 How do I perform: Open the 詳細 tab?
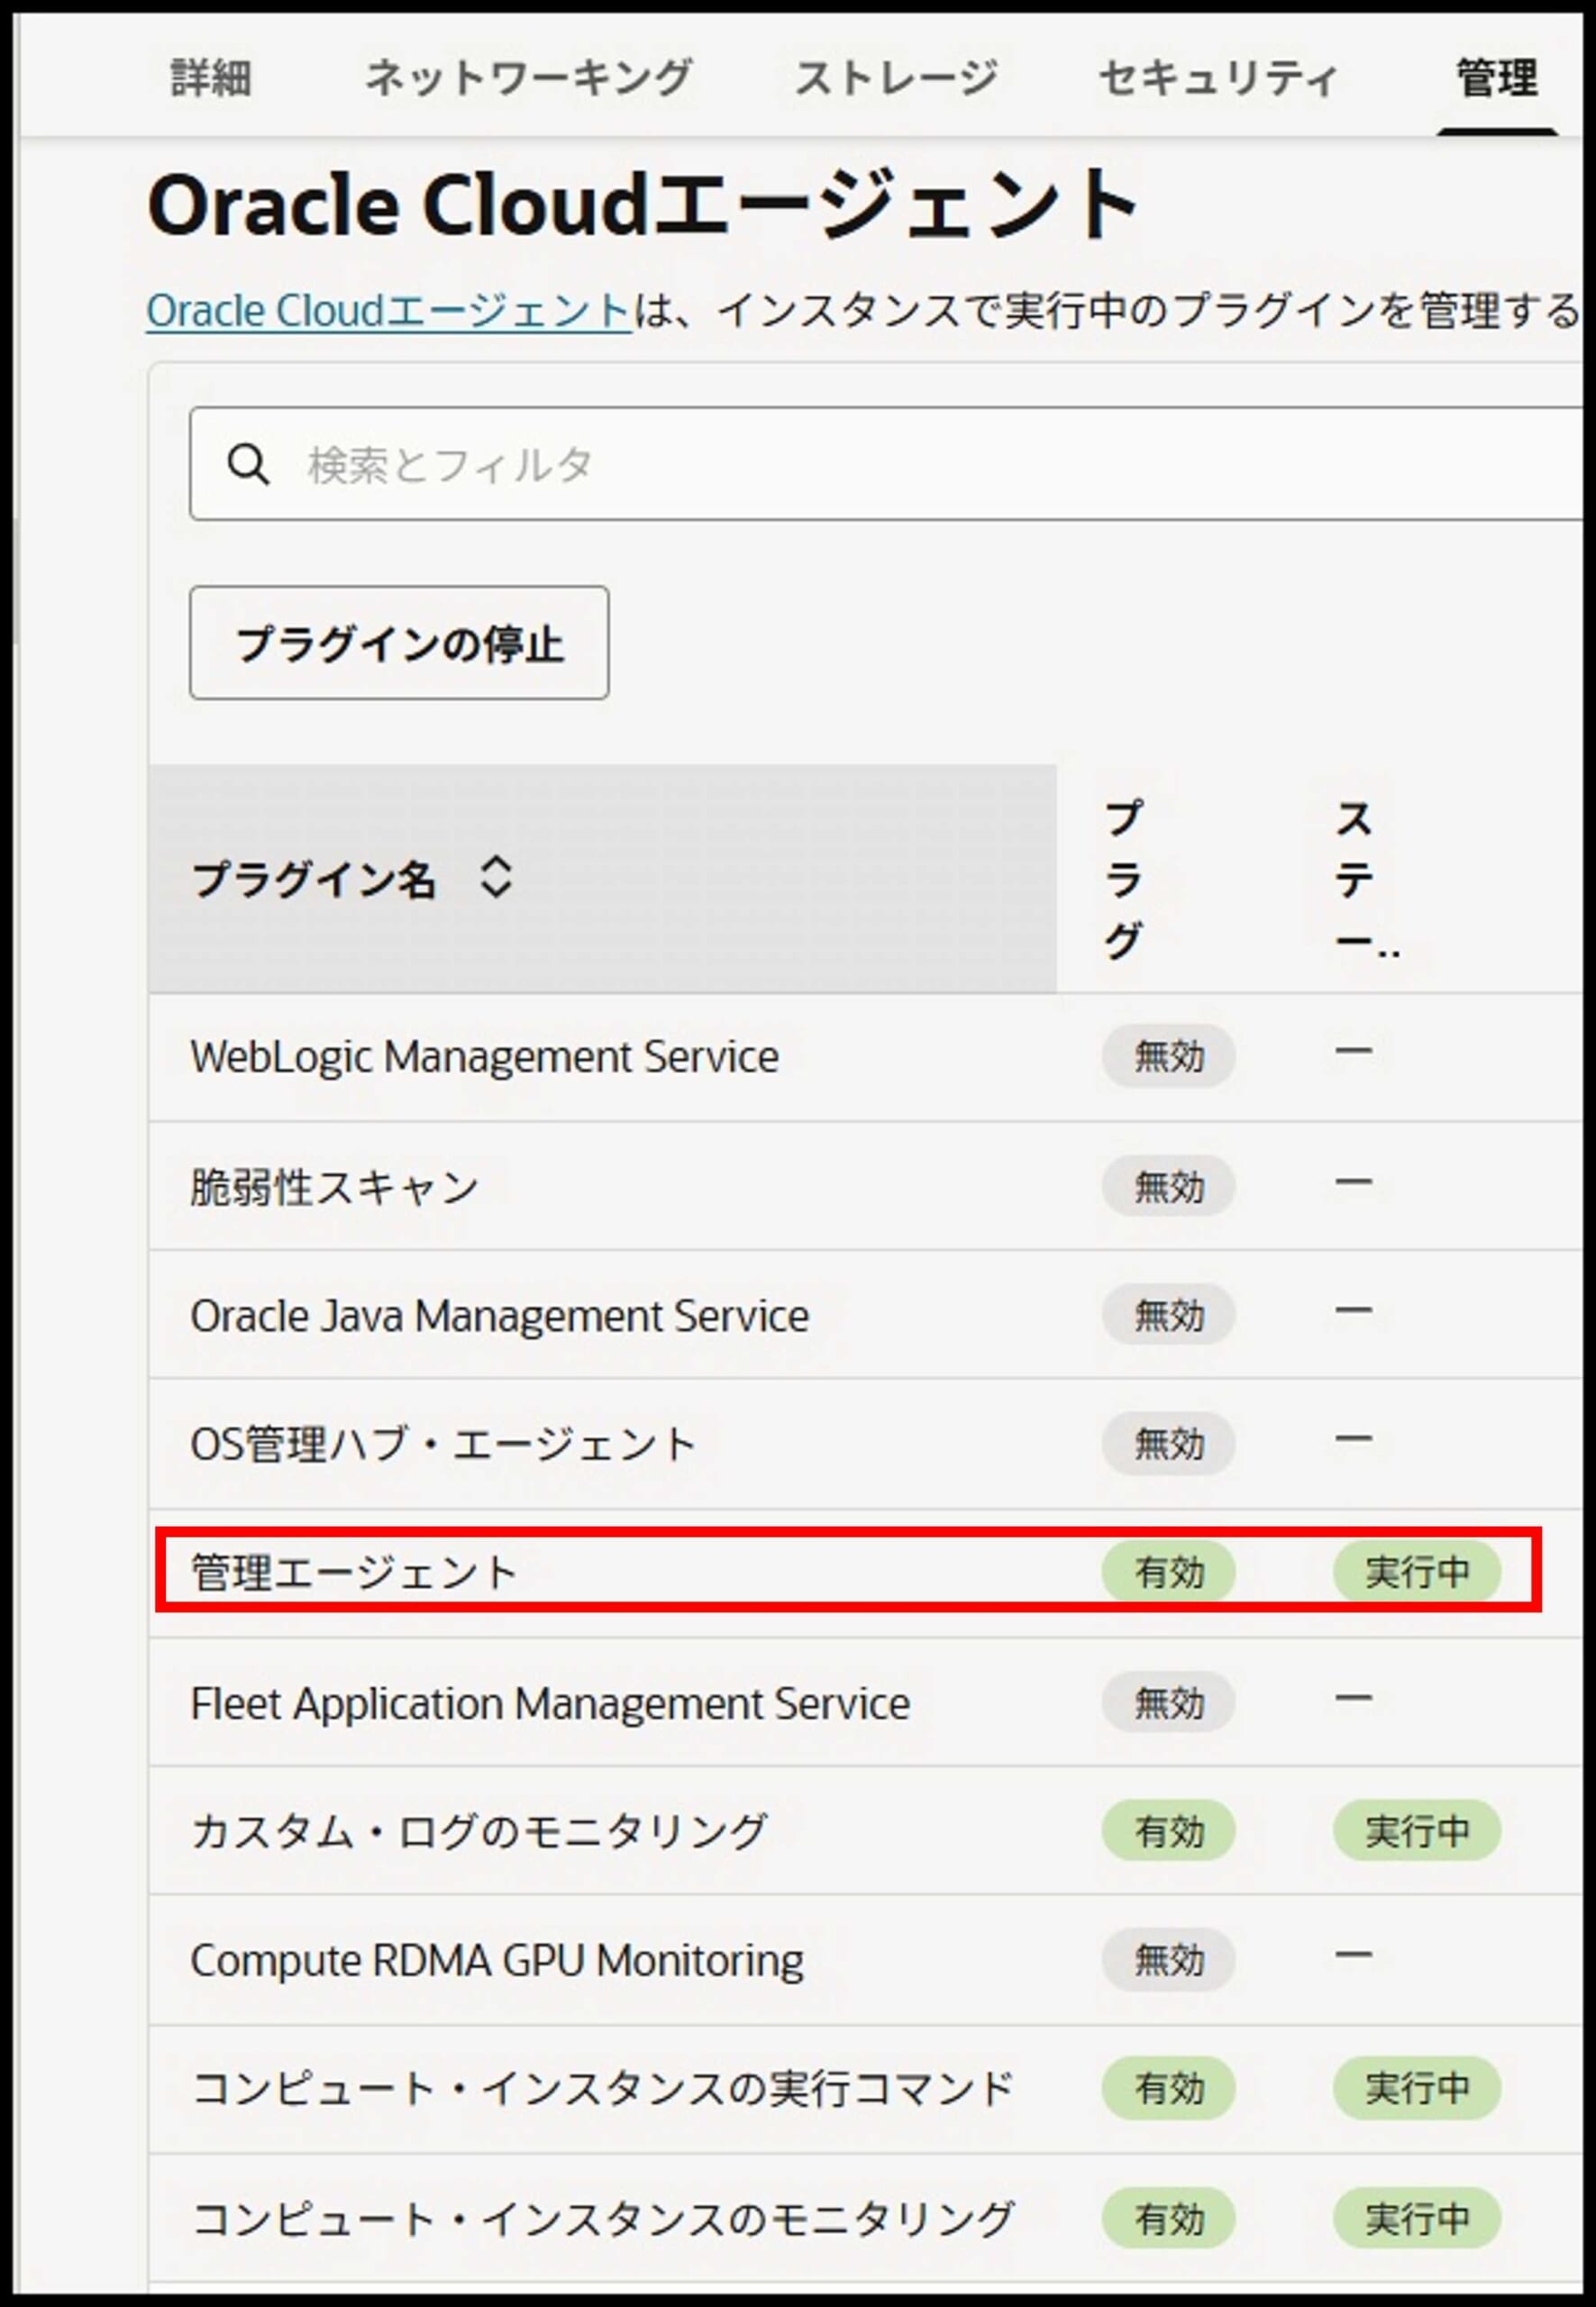coord(211,78)
